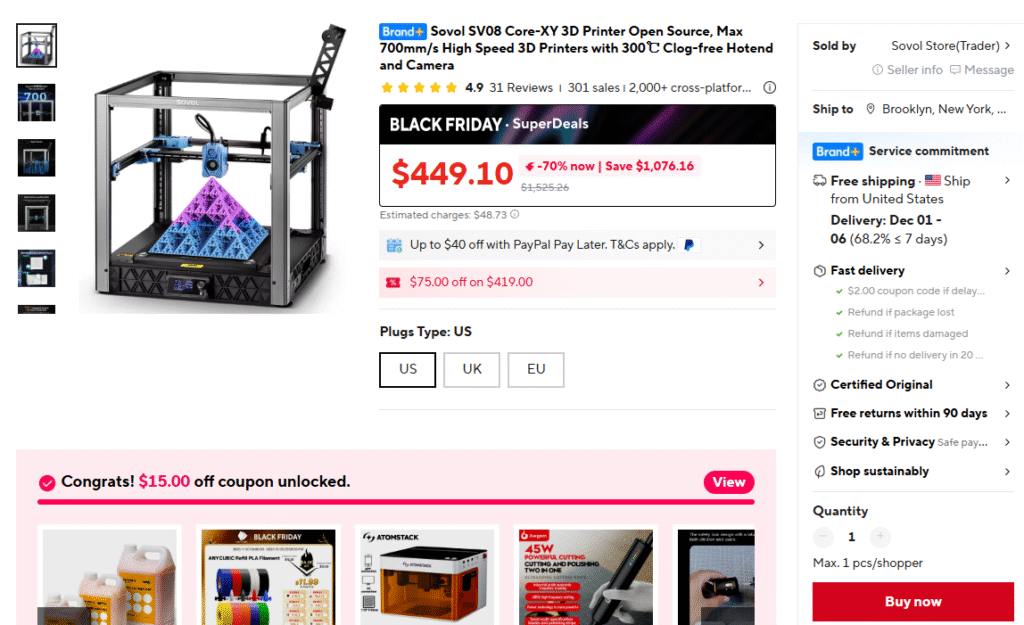Expand the Certified Original section
This screenshot has width=1024, height=625.
[x=1007, y=385]
